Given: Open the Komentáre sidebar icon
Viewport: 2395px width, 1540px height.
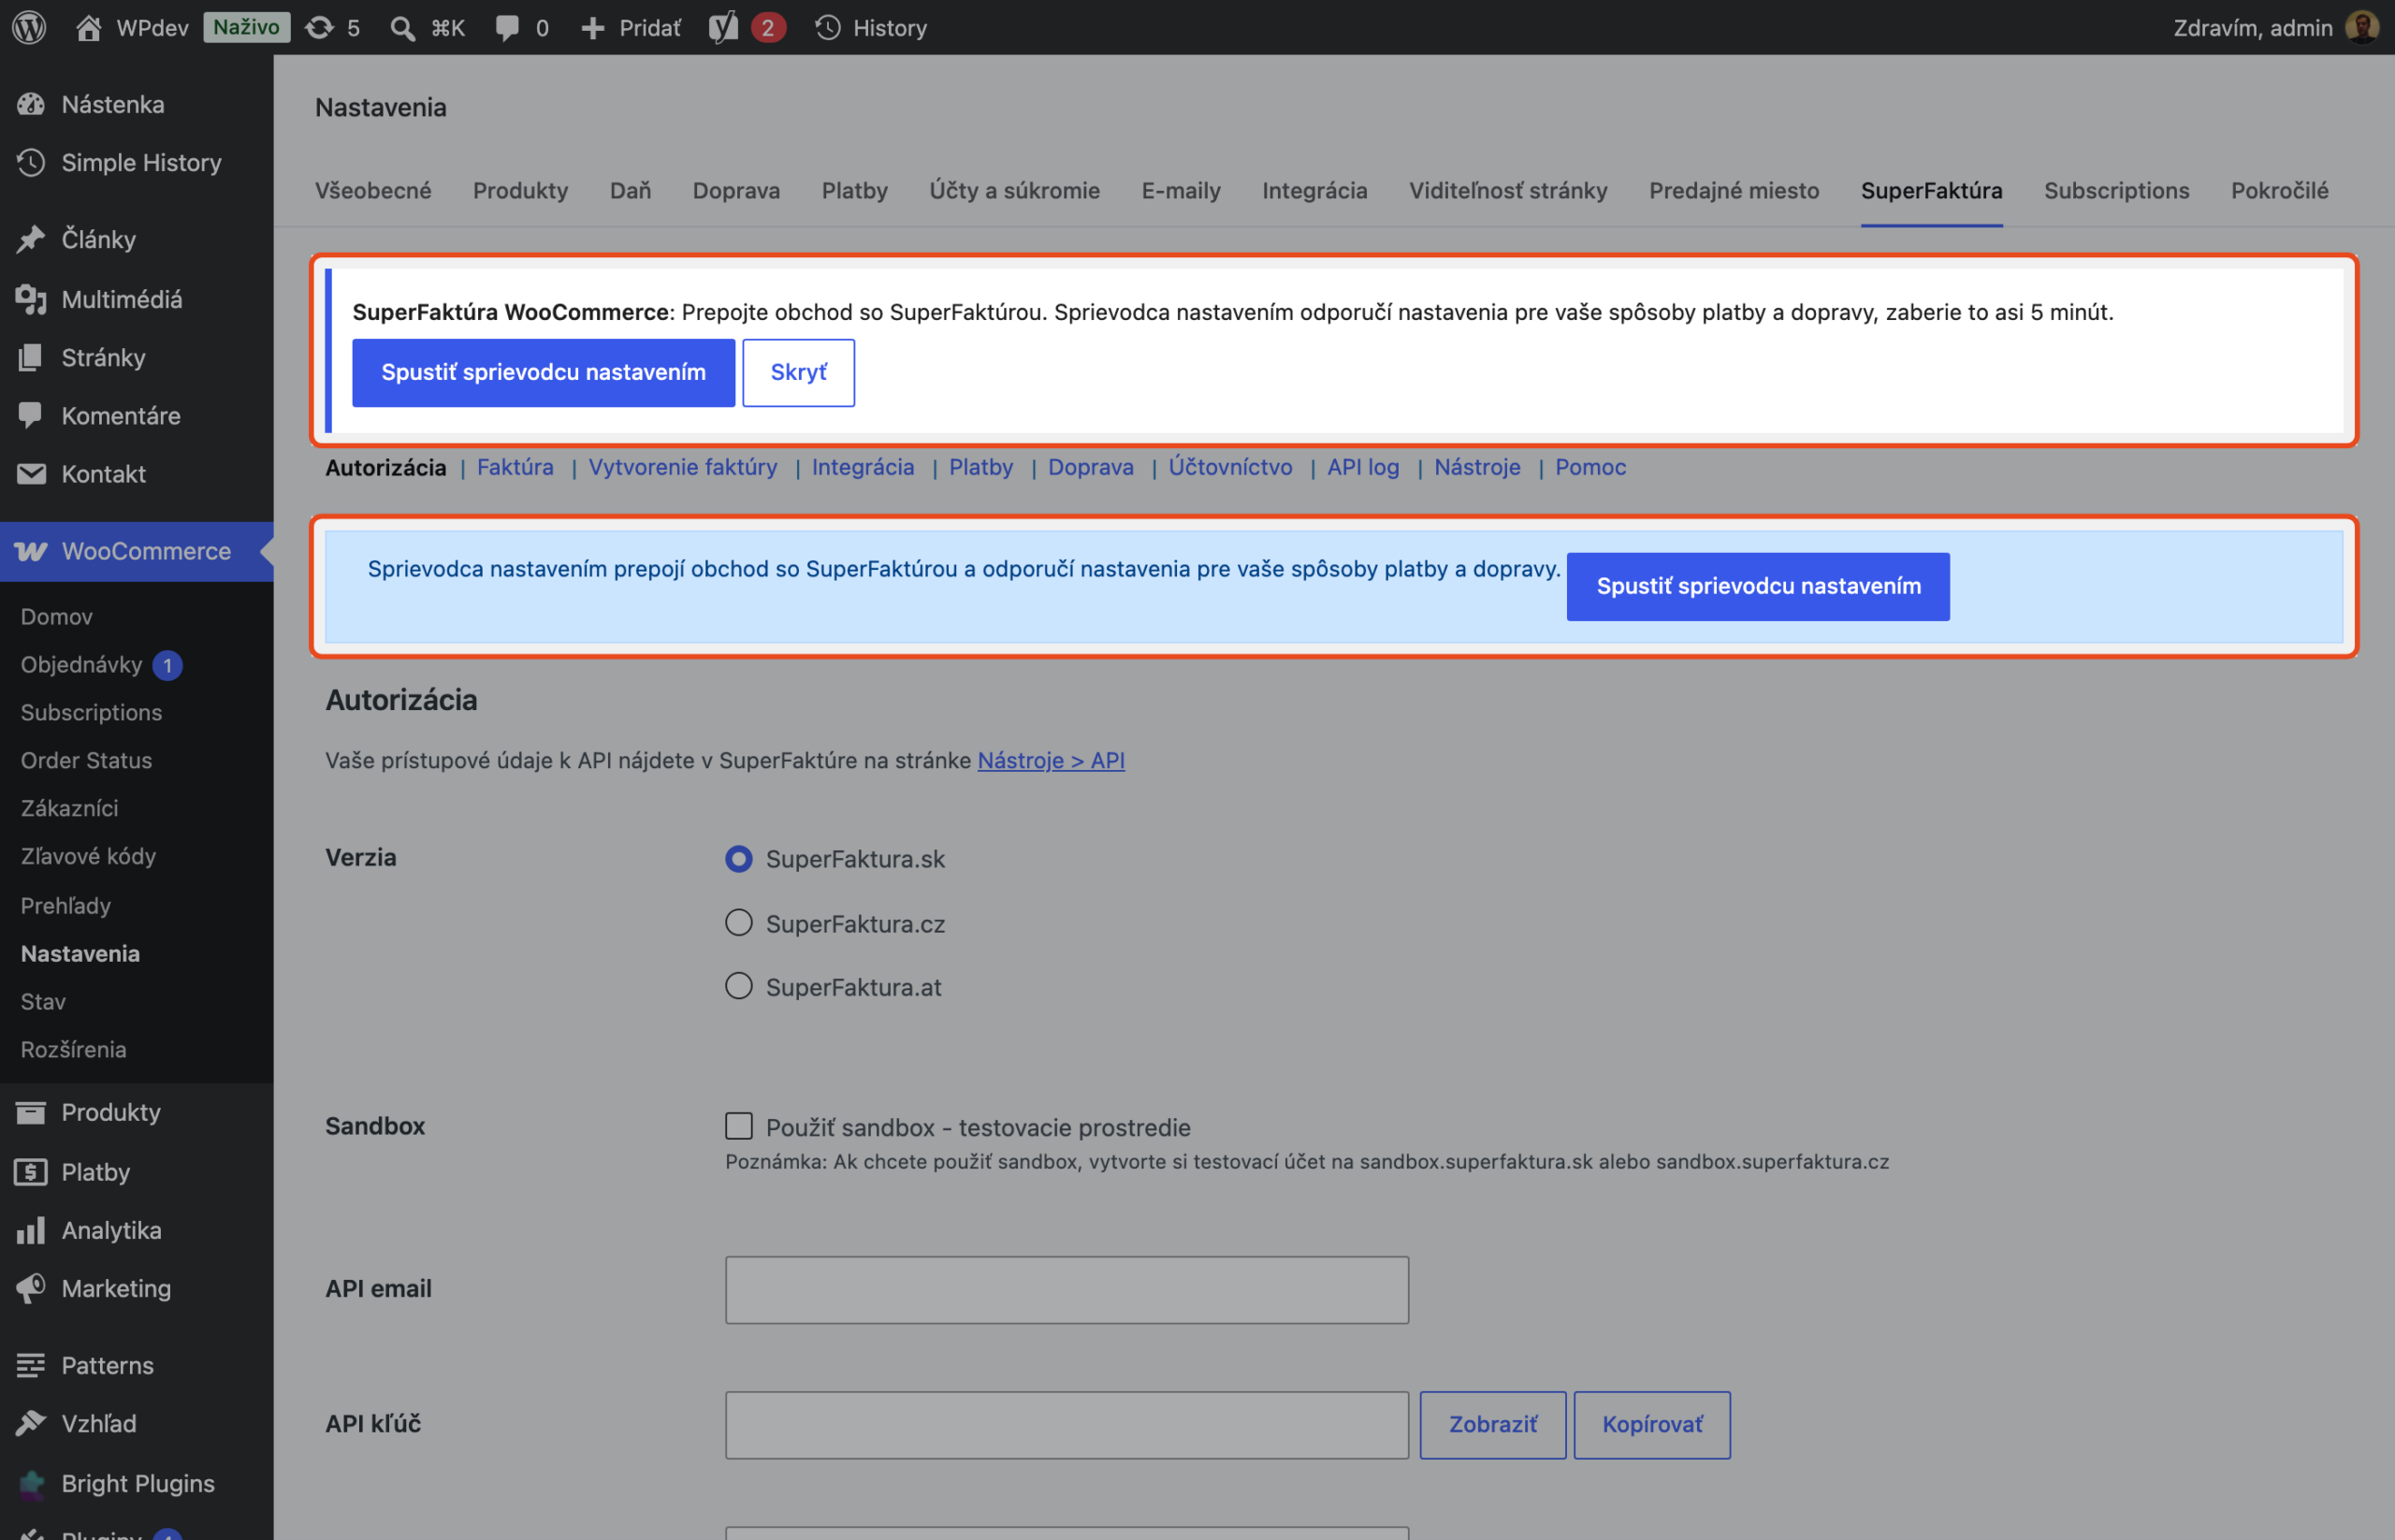Looking at the screenshot, I should pyautogui.click(x=31, y=415).
